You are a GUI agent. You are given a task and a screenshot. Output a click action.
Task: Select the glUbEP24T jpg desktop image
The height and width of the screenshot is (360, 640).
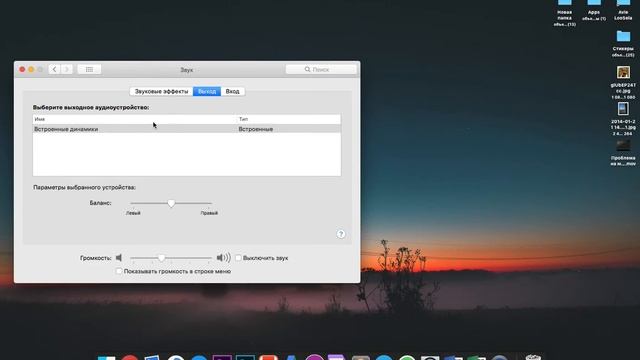(623, 82)
